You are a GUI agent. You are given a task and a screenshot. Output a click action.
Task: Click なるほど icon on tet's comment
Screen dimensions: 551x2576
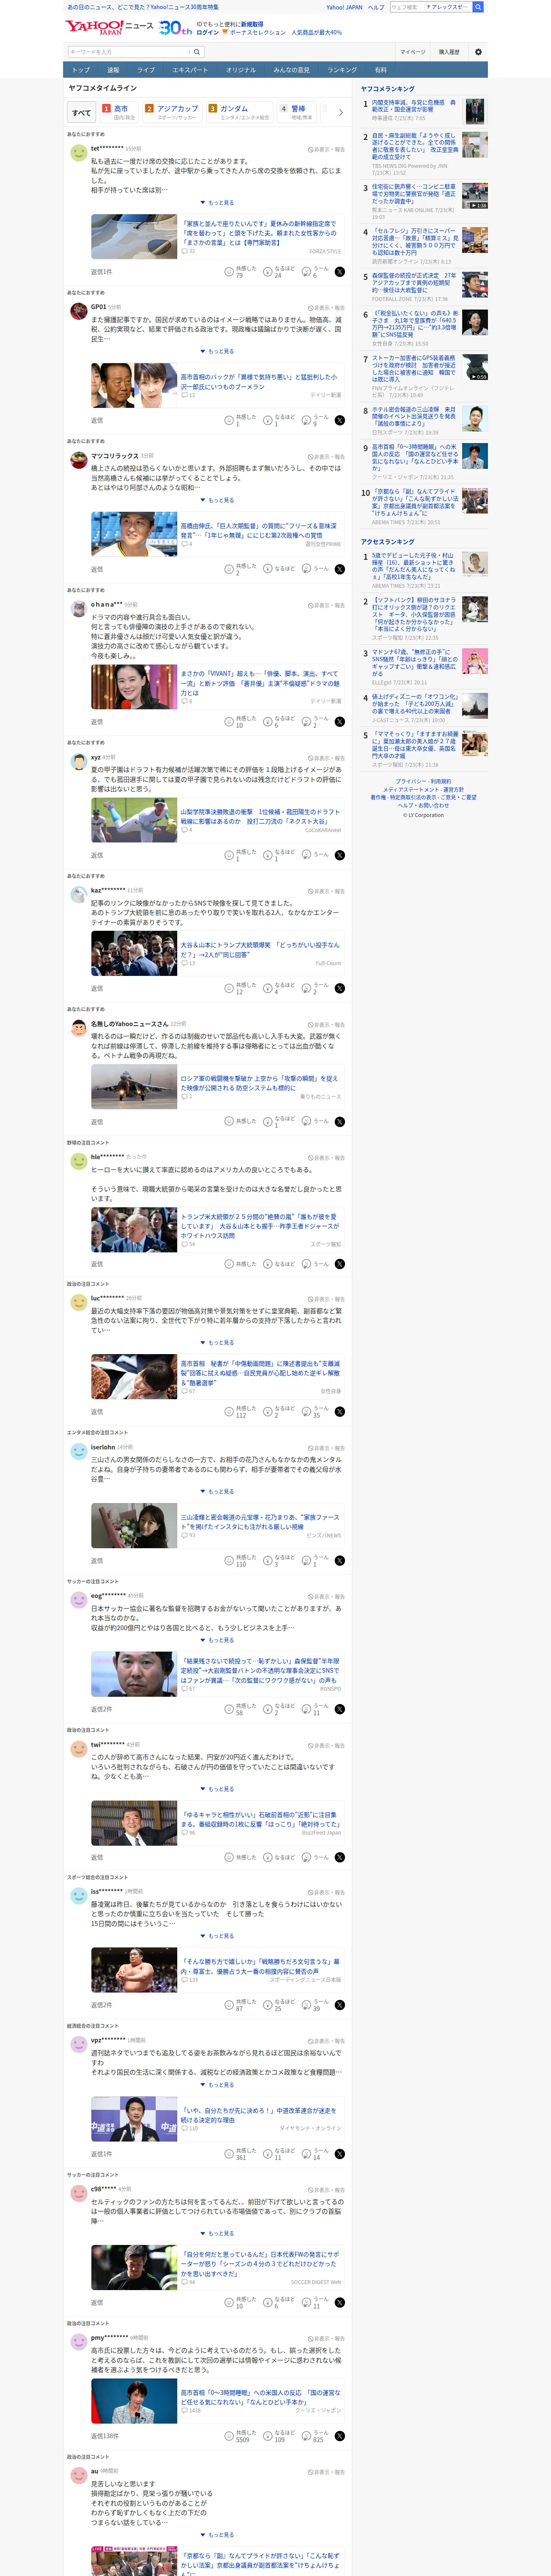tap(268, 272)
